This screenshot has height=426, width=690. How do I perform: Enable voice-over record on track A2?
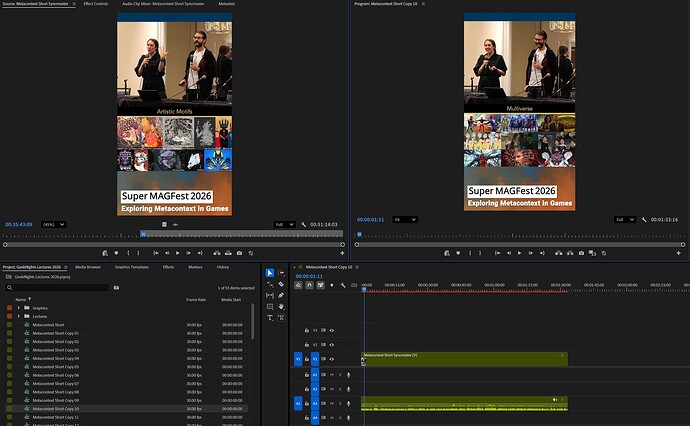348,389
